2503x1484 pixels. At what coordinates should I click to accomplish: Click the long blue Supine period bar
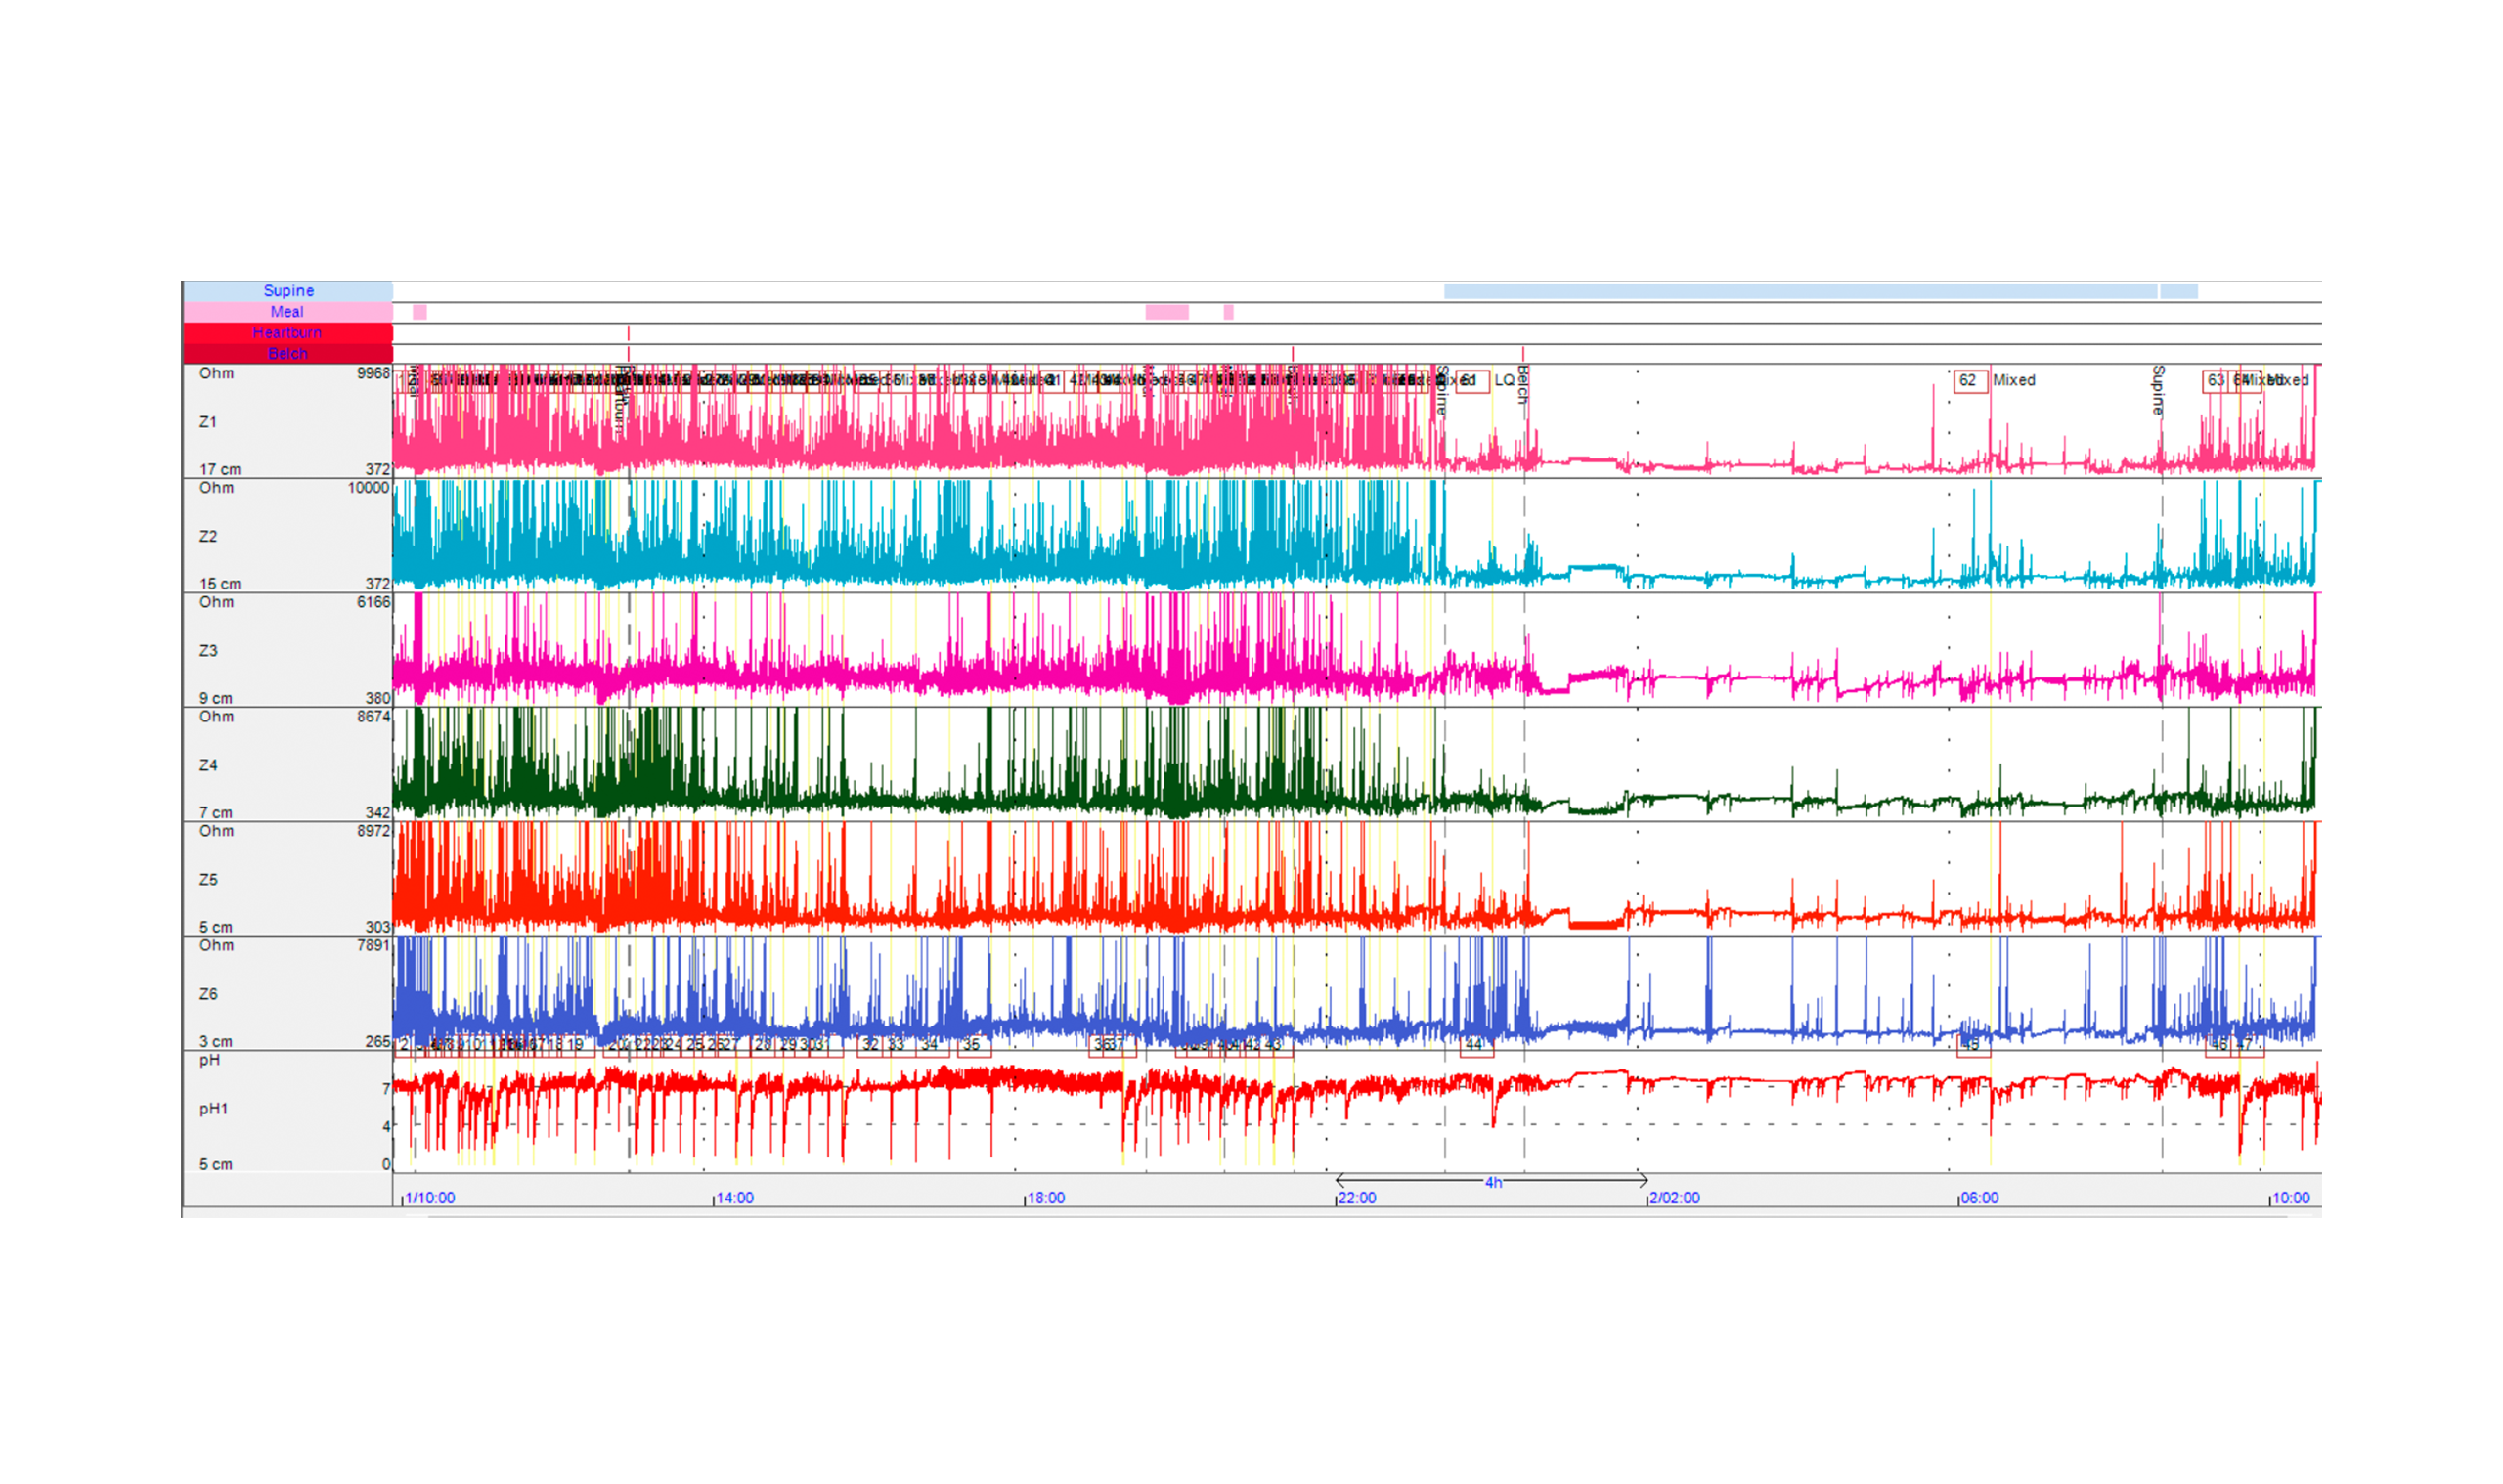[x=1799, y=291]
